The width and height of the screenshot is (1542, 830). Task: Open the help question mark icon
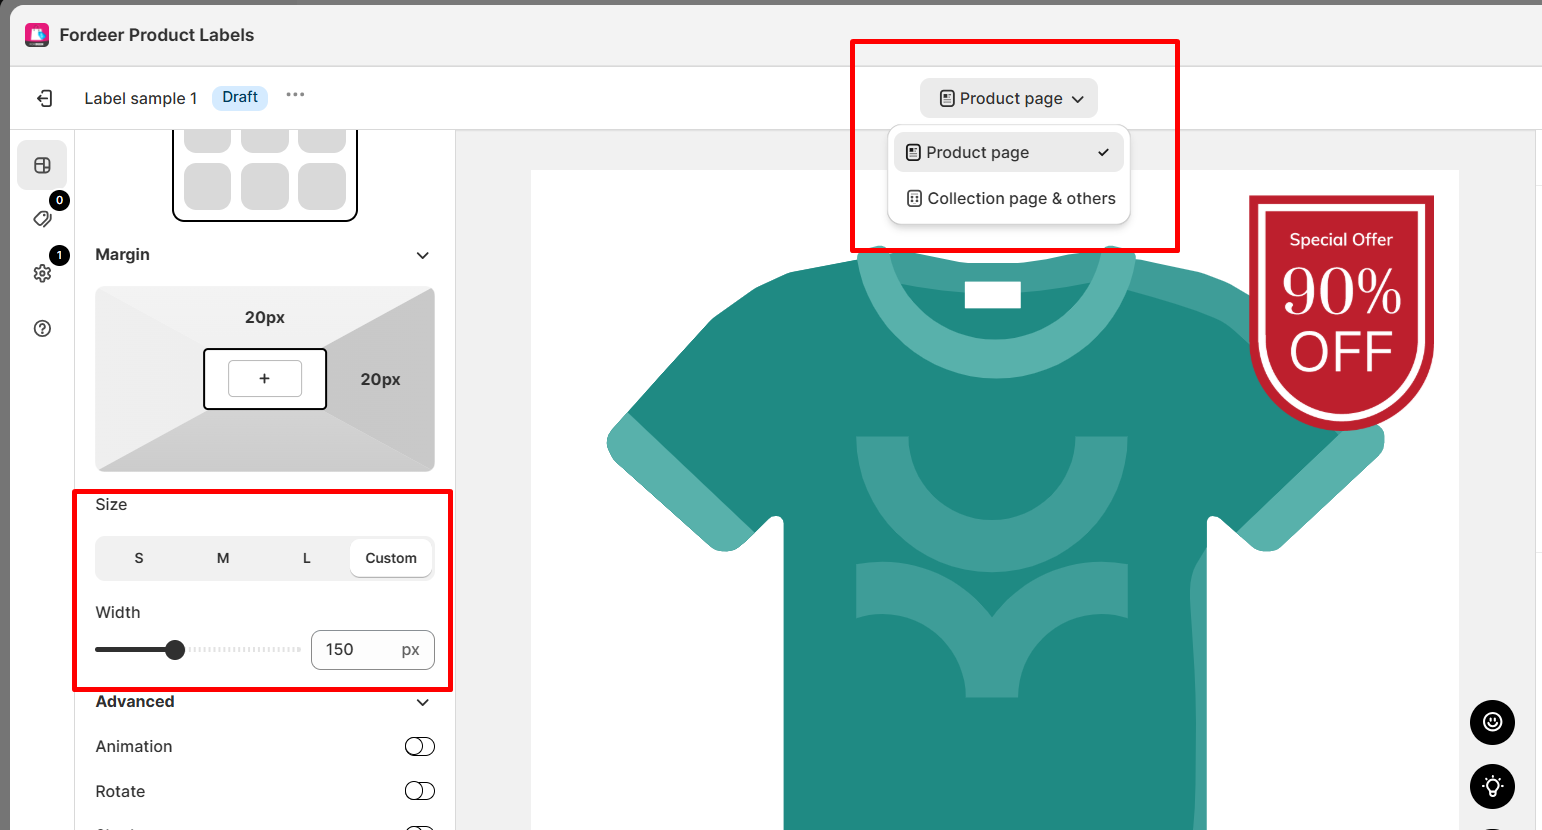[42, 328]
